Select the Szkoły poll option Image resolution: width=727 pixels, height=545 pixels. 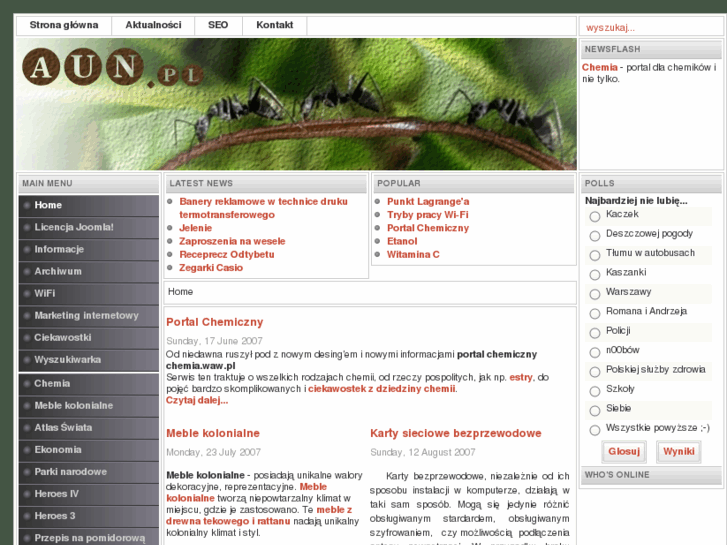click(595, 391)
